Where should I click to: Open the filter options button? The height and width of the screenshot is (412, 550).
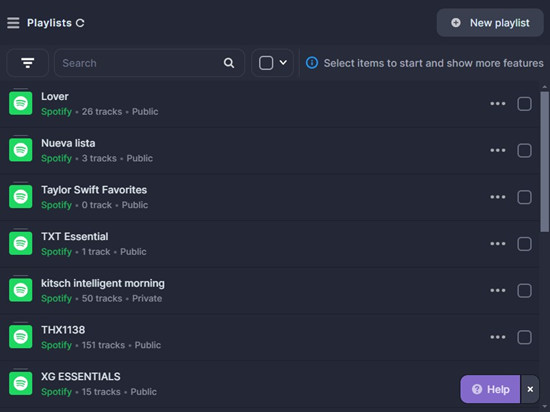point(27,63)
